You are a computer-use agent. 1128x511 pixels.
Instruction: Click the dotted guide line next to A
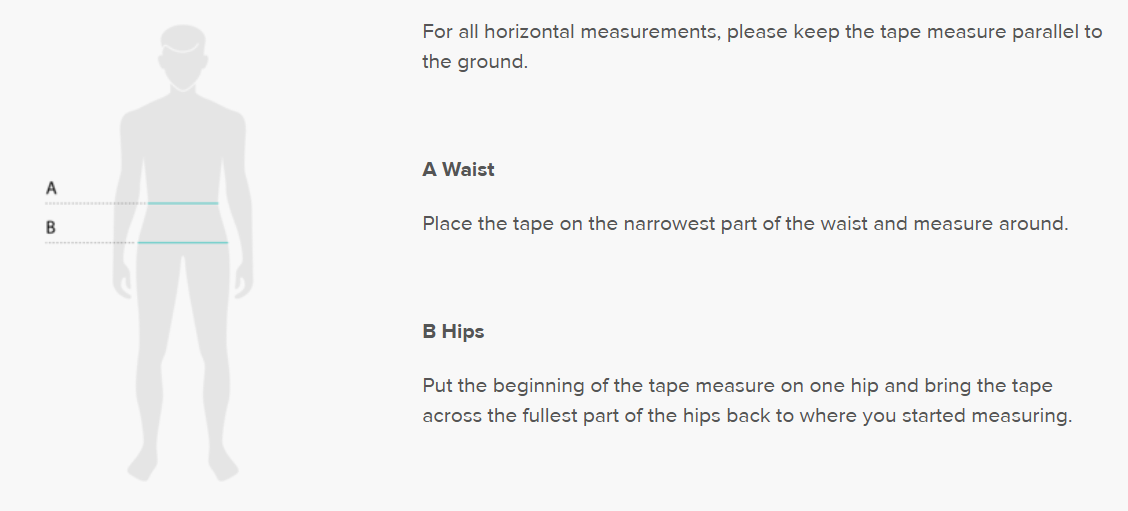tap(95, 203)
